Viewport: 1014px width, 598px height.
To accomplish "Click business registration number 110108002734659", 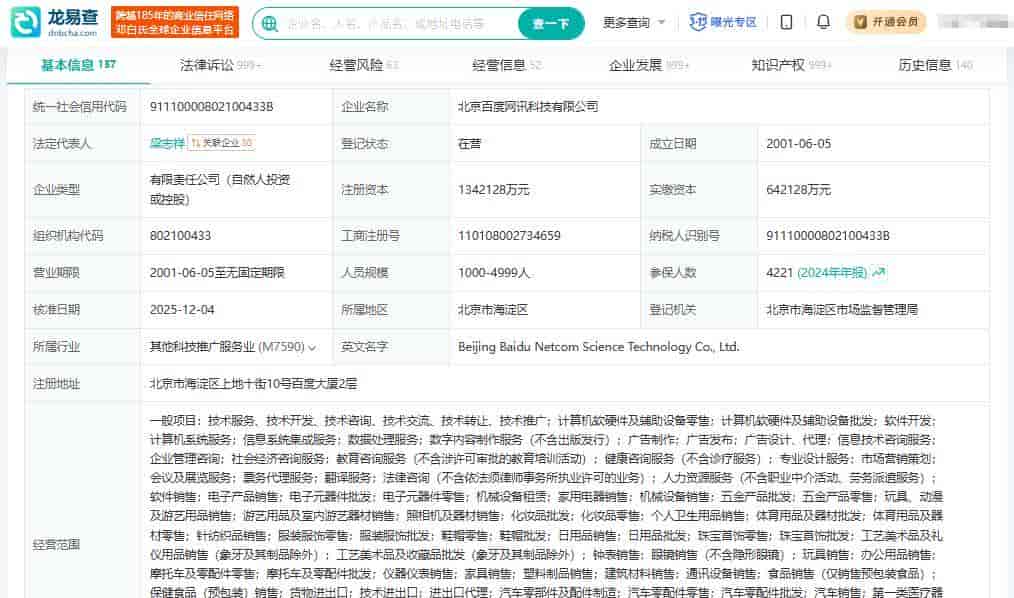I will coord(509,236).
